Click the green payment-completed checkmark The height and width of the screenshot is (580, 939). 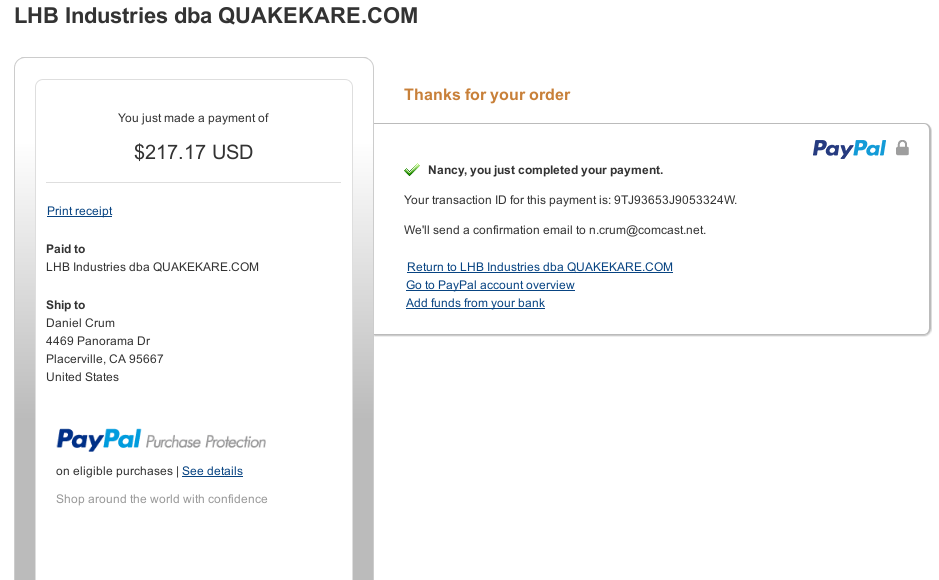[411, 170]
